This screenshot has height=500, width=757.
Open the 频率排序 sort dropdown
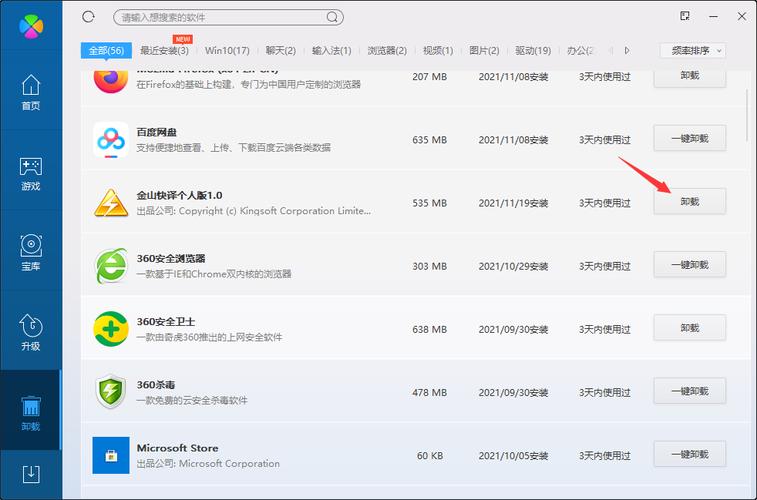(693, 50)
